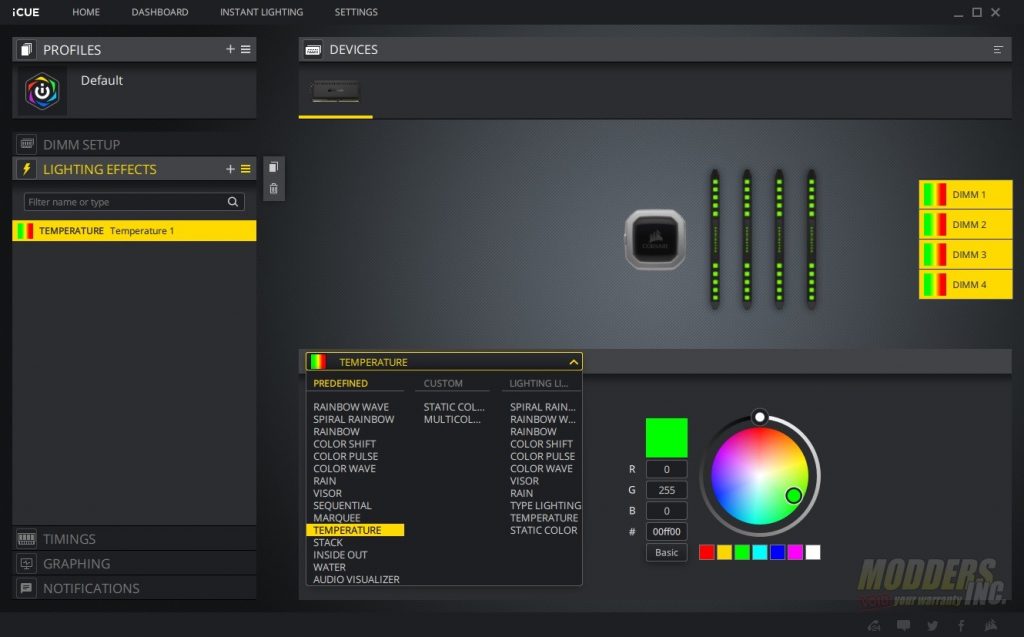Open Twitter link in footer
This screenshot has width=1024, height=637.
[933, 625]
